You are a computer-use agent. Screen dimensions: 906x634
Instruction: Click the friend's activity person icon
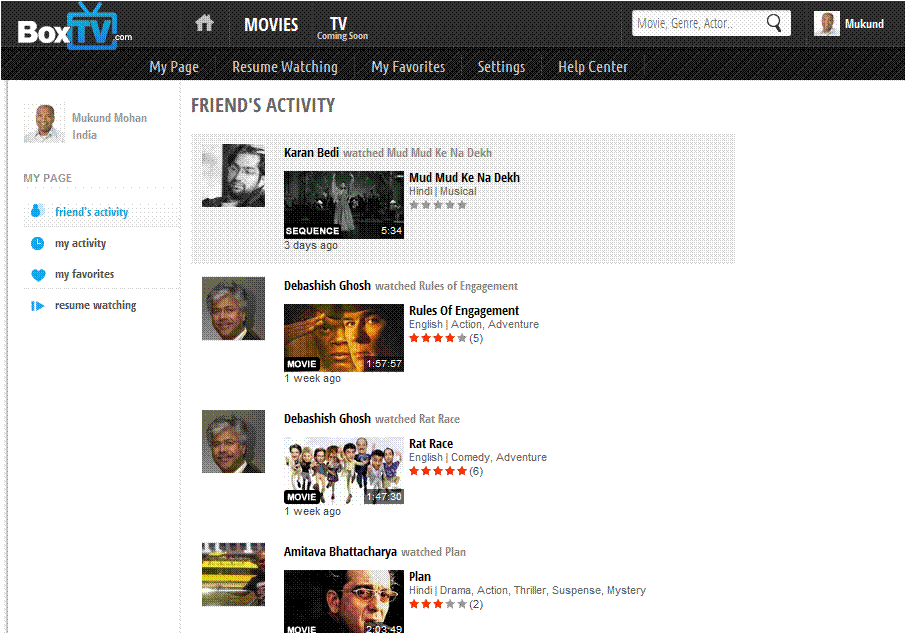click(x=37, y=212)
